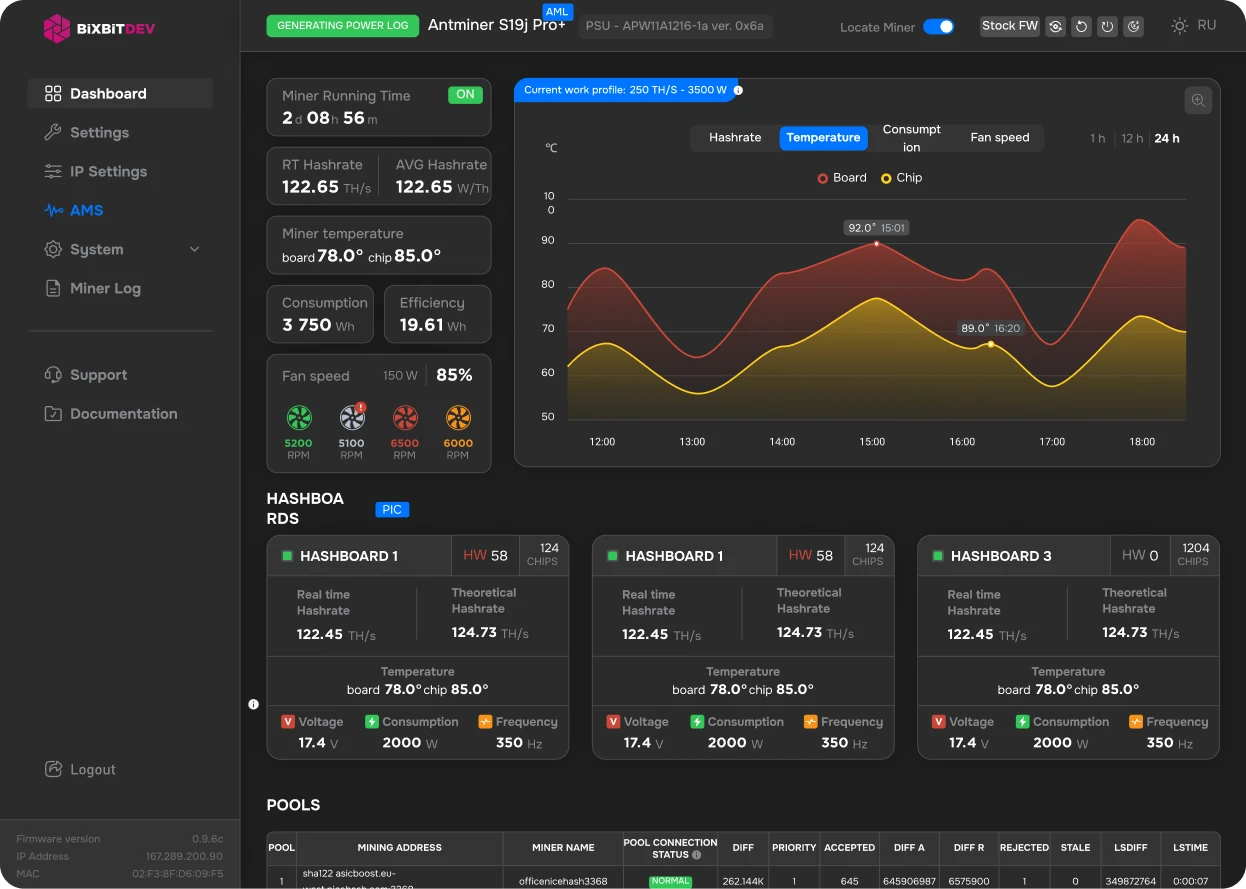The image size is (1246, 889).
Task: Click the Documentation folder icon
Action: (x=53, y=414)
